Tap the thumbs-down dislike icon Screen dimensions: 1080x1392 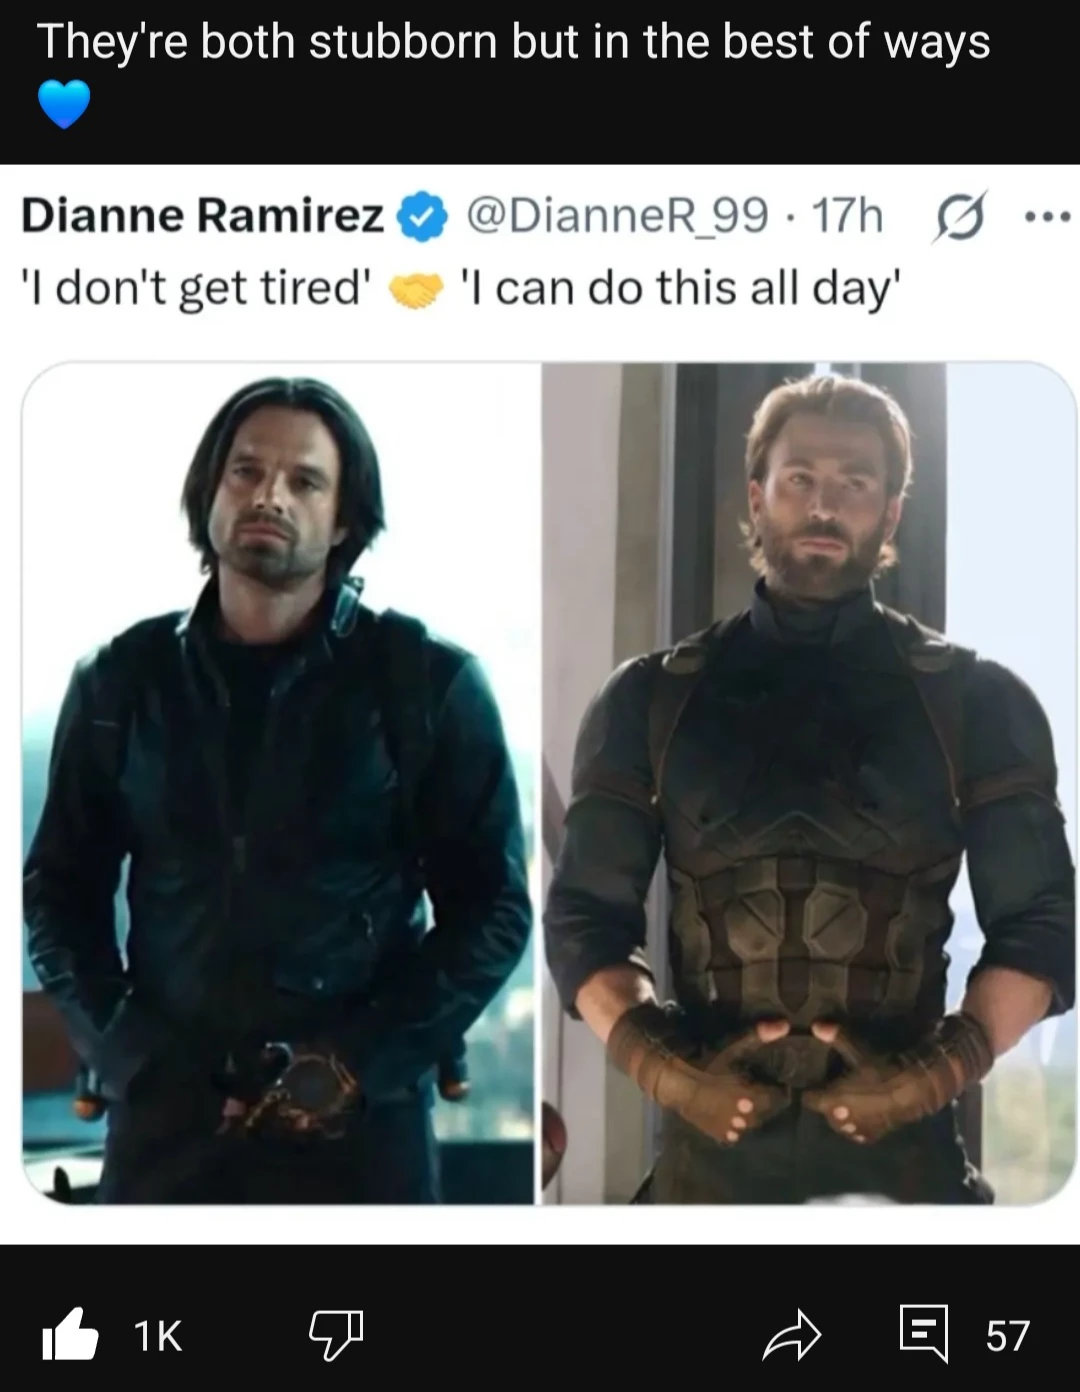pos(335,1336)
